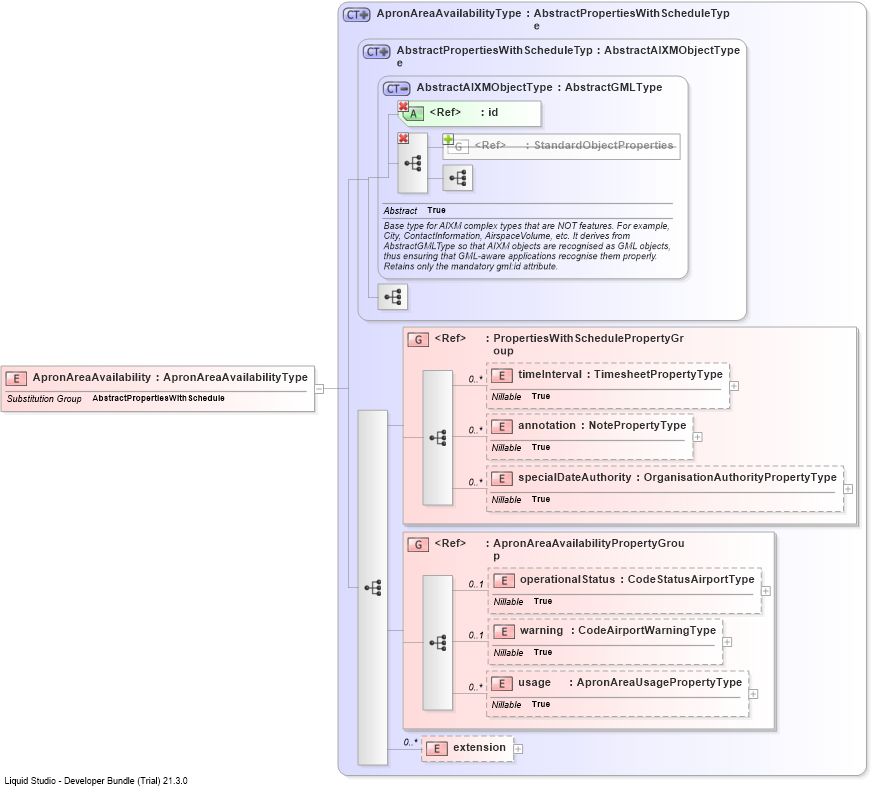871x786 pixels.
Task: Click the red X marker on sequence compositor
Action: point(403,138)
